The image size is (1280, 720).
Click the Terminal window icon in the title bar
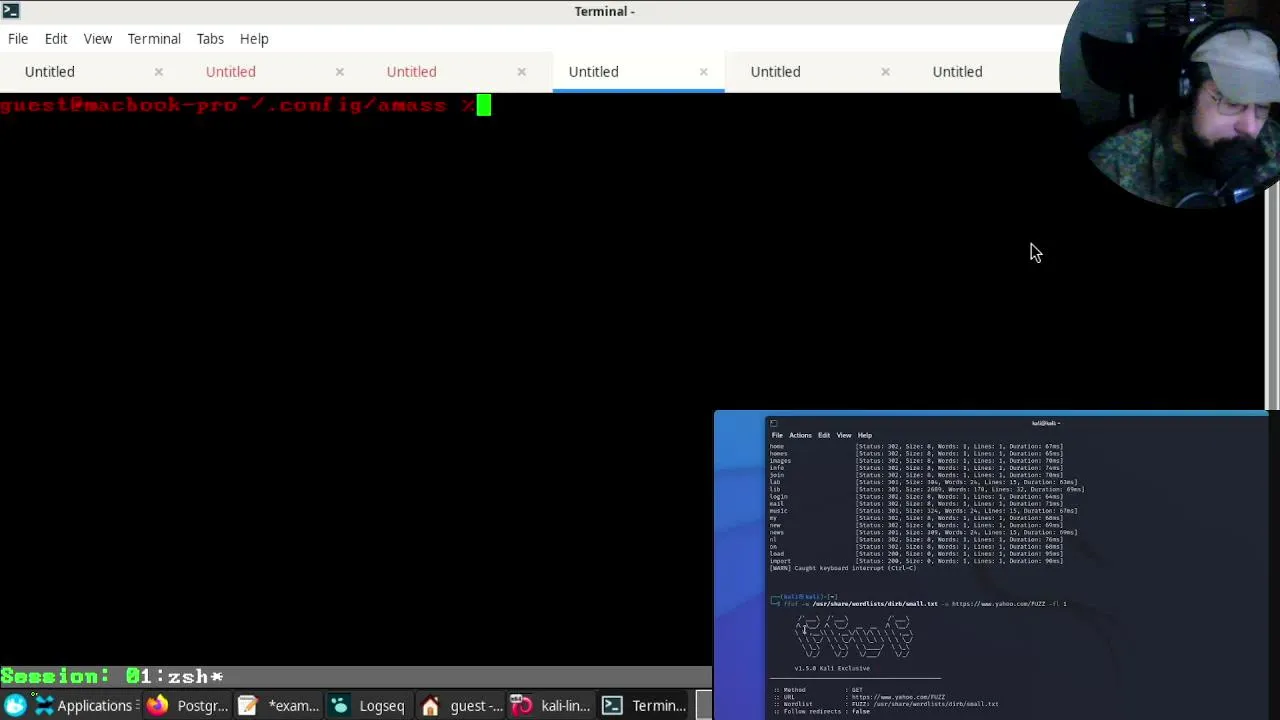click(x=10, y=11)
